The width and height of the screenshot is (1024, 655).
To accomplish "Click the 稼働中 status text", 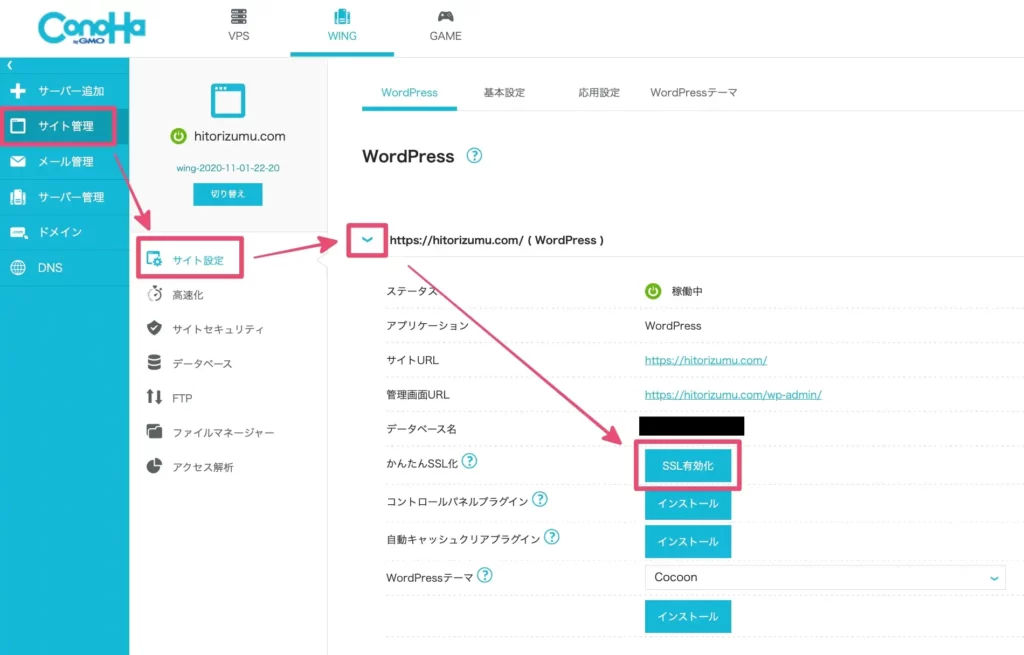I will 687,291.
